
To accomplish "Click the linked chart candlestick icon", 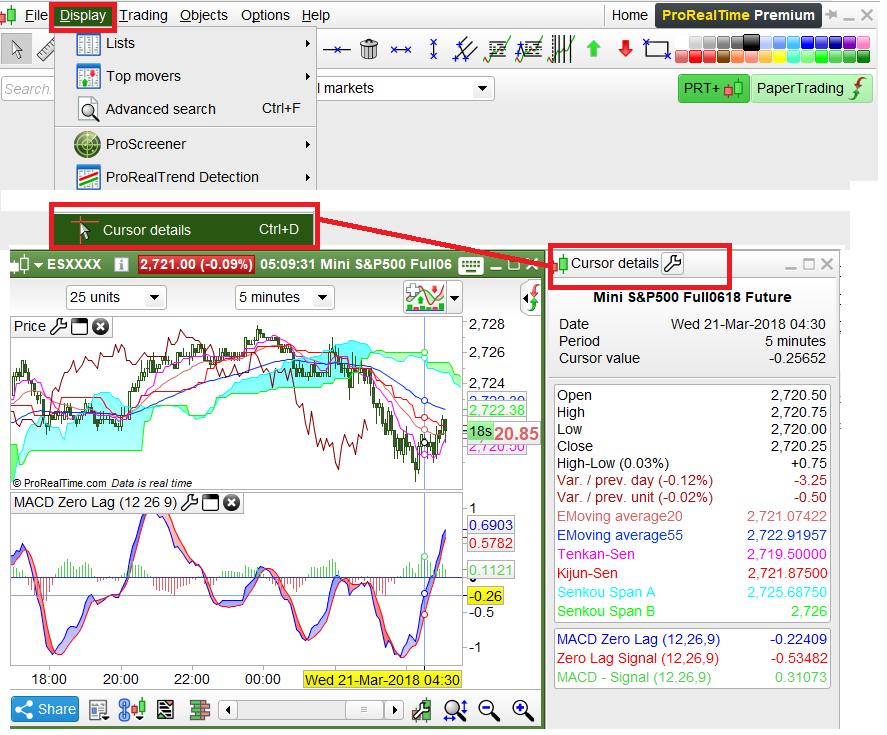I will [132, 710].
